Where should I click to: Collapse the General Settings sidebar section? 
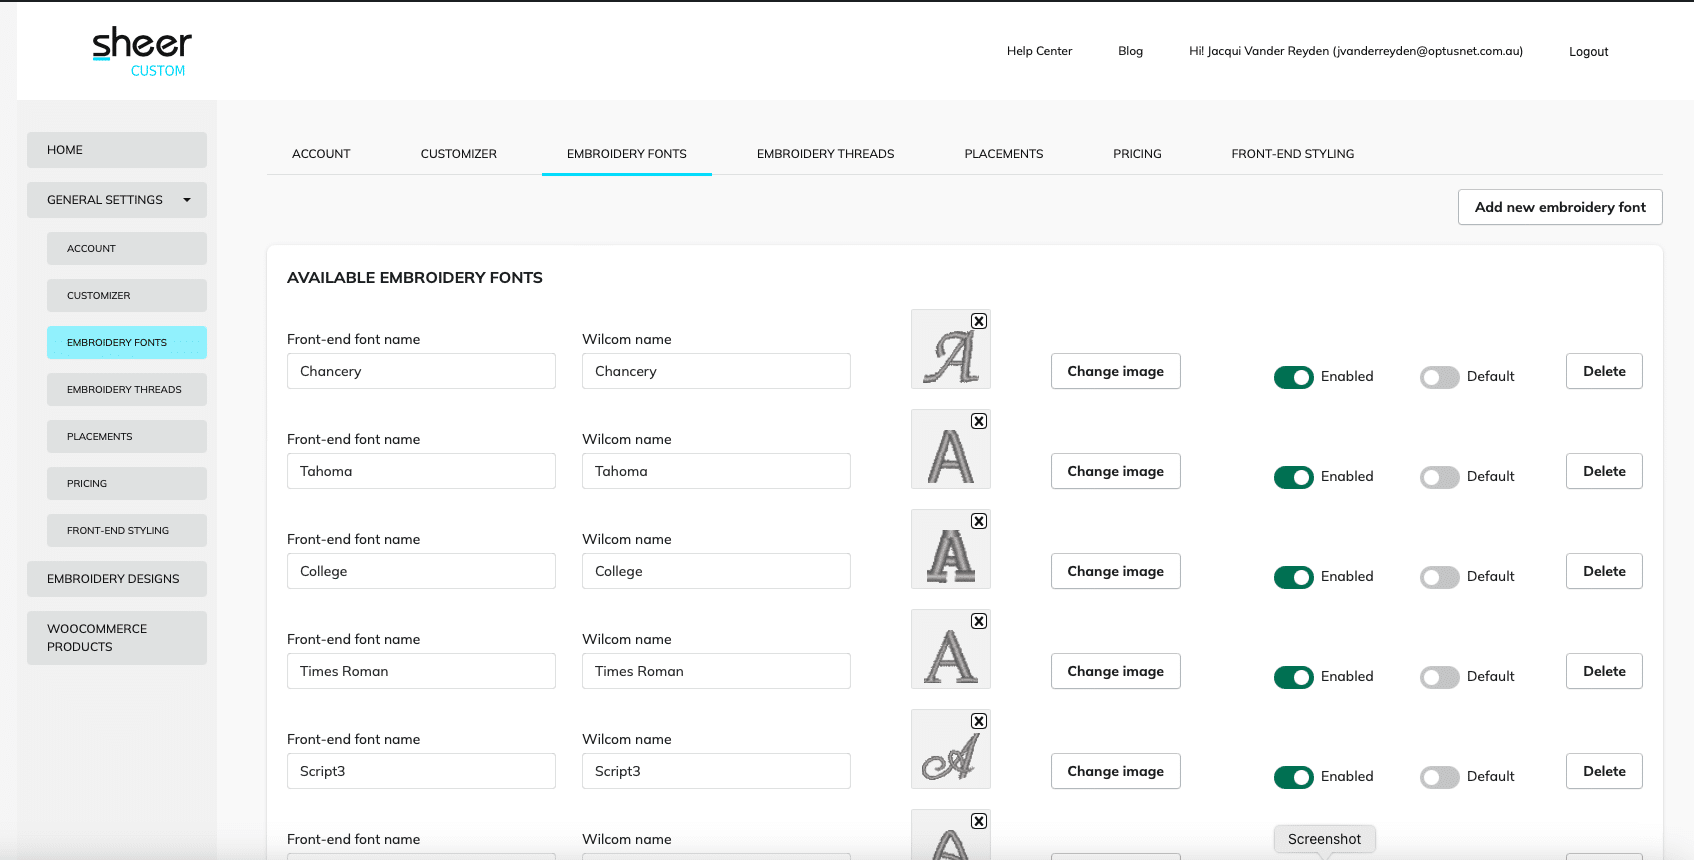click(117, 200)
